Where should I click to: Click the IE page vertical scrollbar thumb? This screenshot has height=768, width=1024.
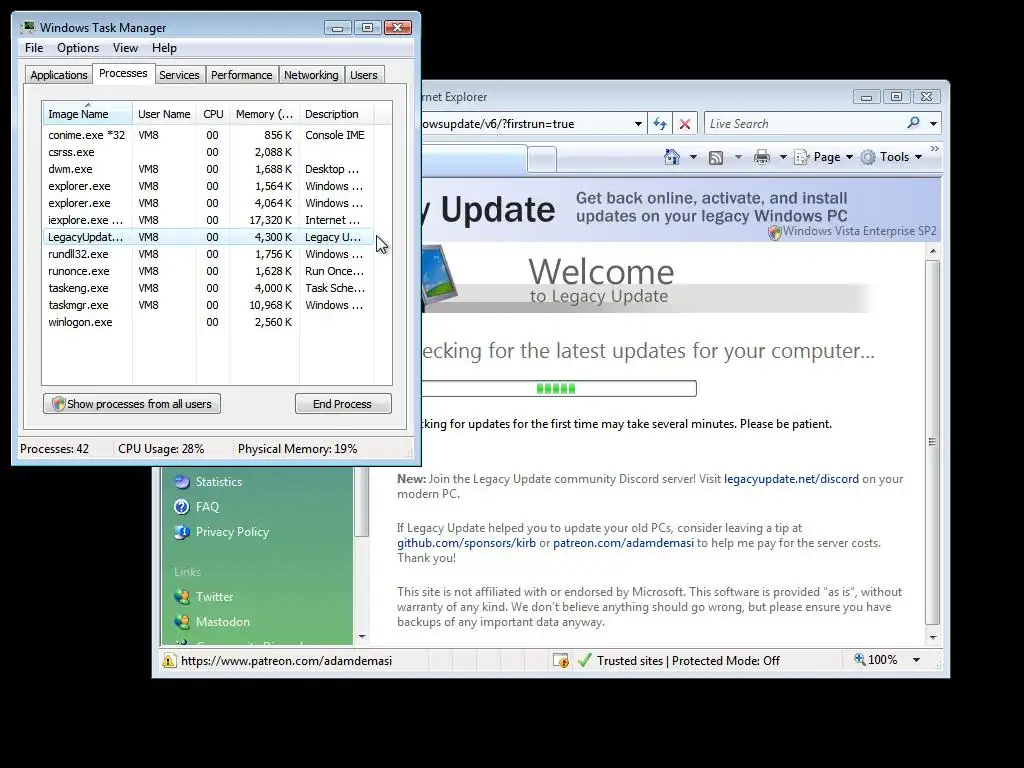pyautogui.click(x=932, y=443)
